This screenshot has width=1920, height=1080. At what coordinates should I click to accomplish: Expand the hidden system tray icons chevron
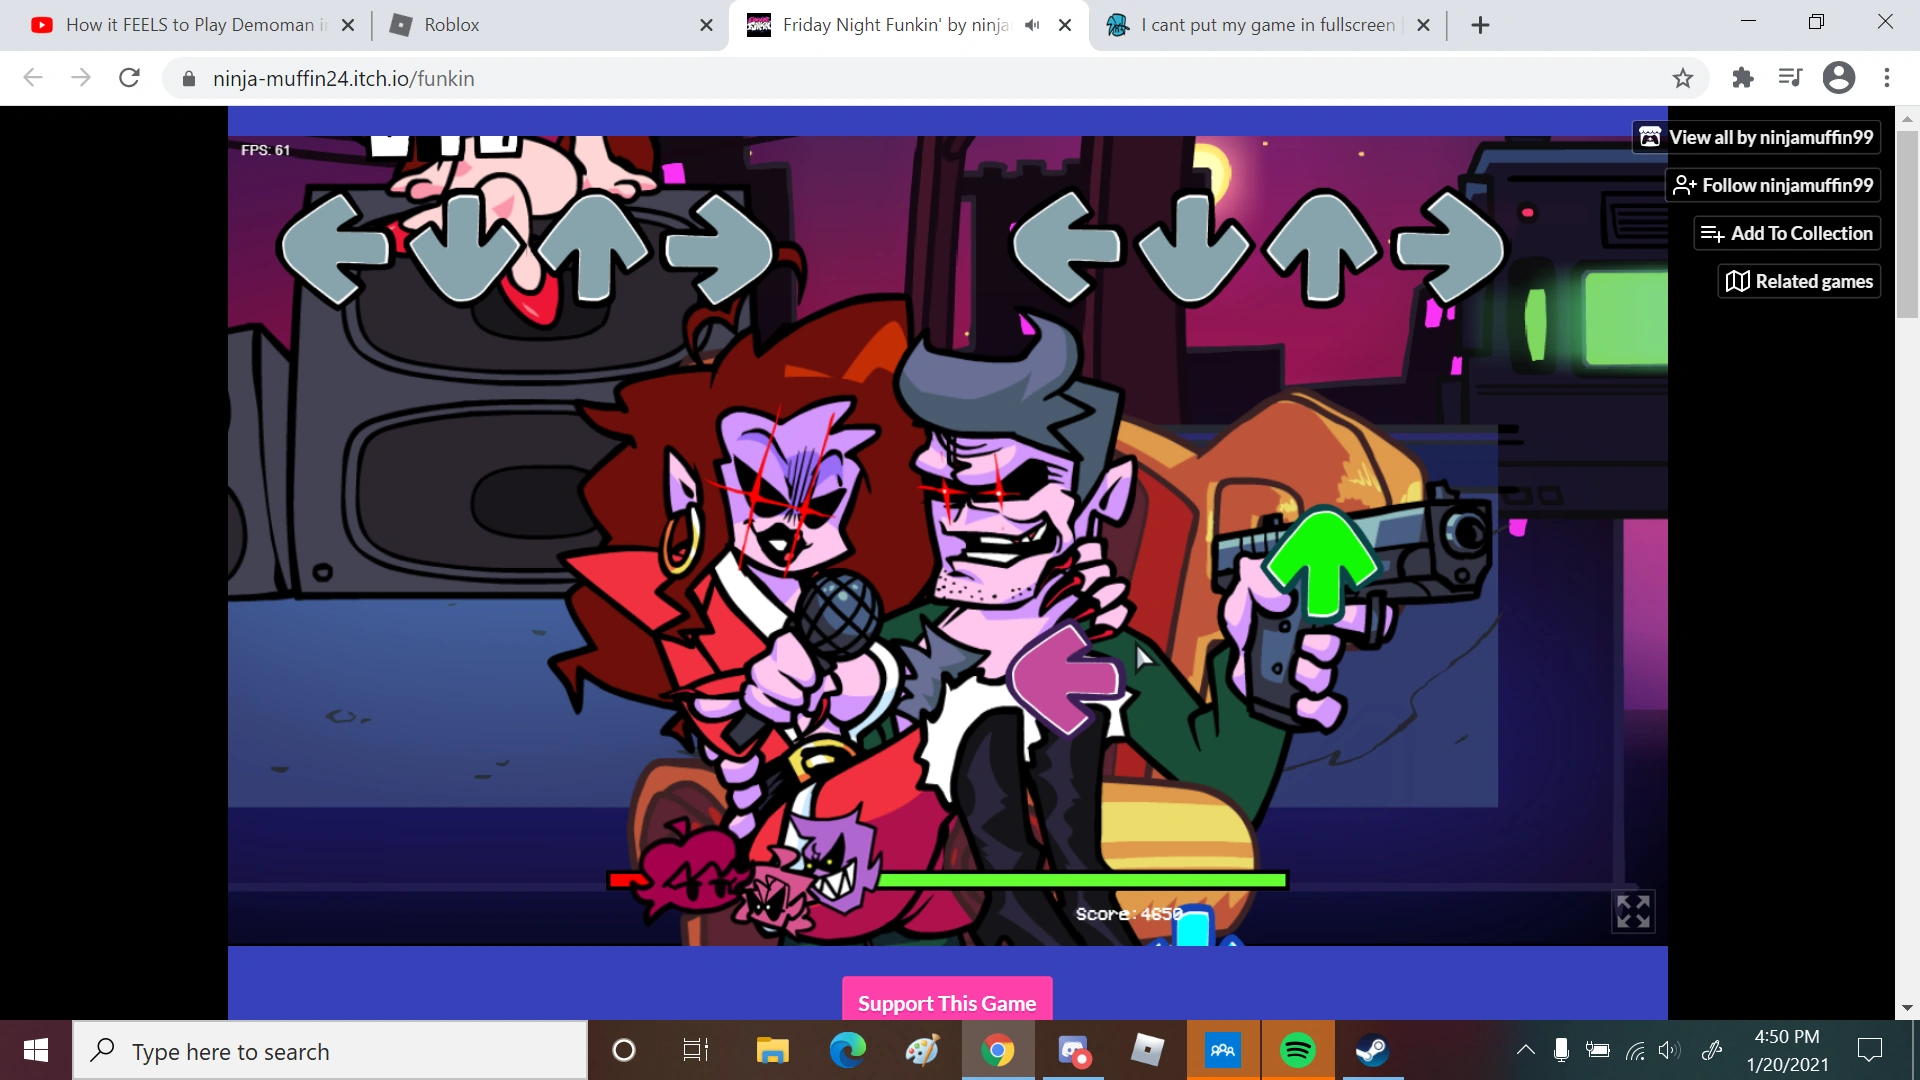pos(1525,1051)
